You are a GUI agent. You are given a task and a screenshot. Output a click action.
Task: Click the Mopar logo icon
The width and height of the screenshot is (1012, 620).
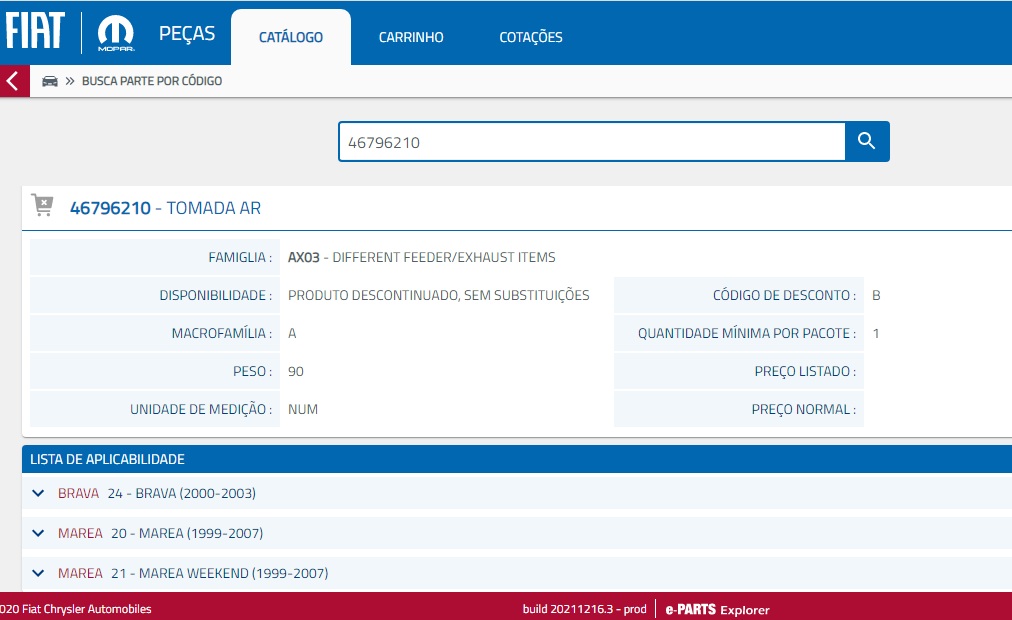116,34
